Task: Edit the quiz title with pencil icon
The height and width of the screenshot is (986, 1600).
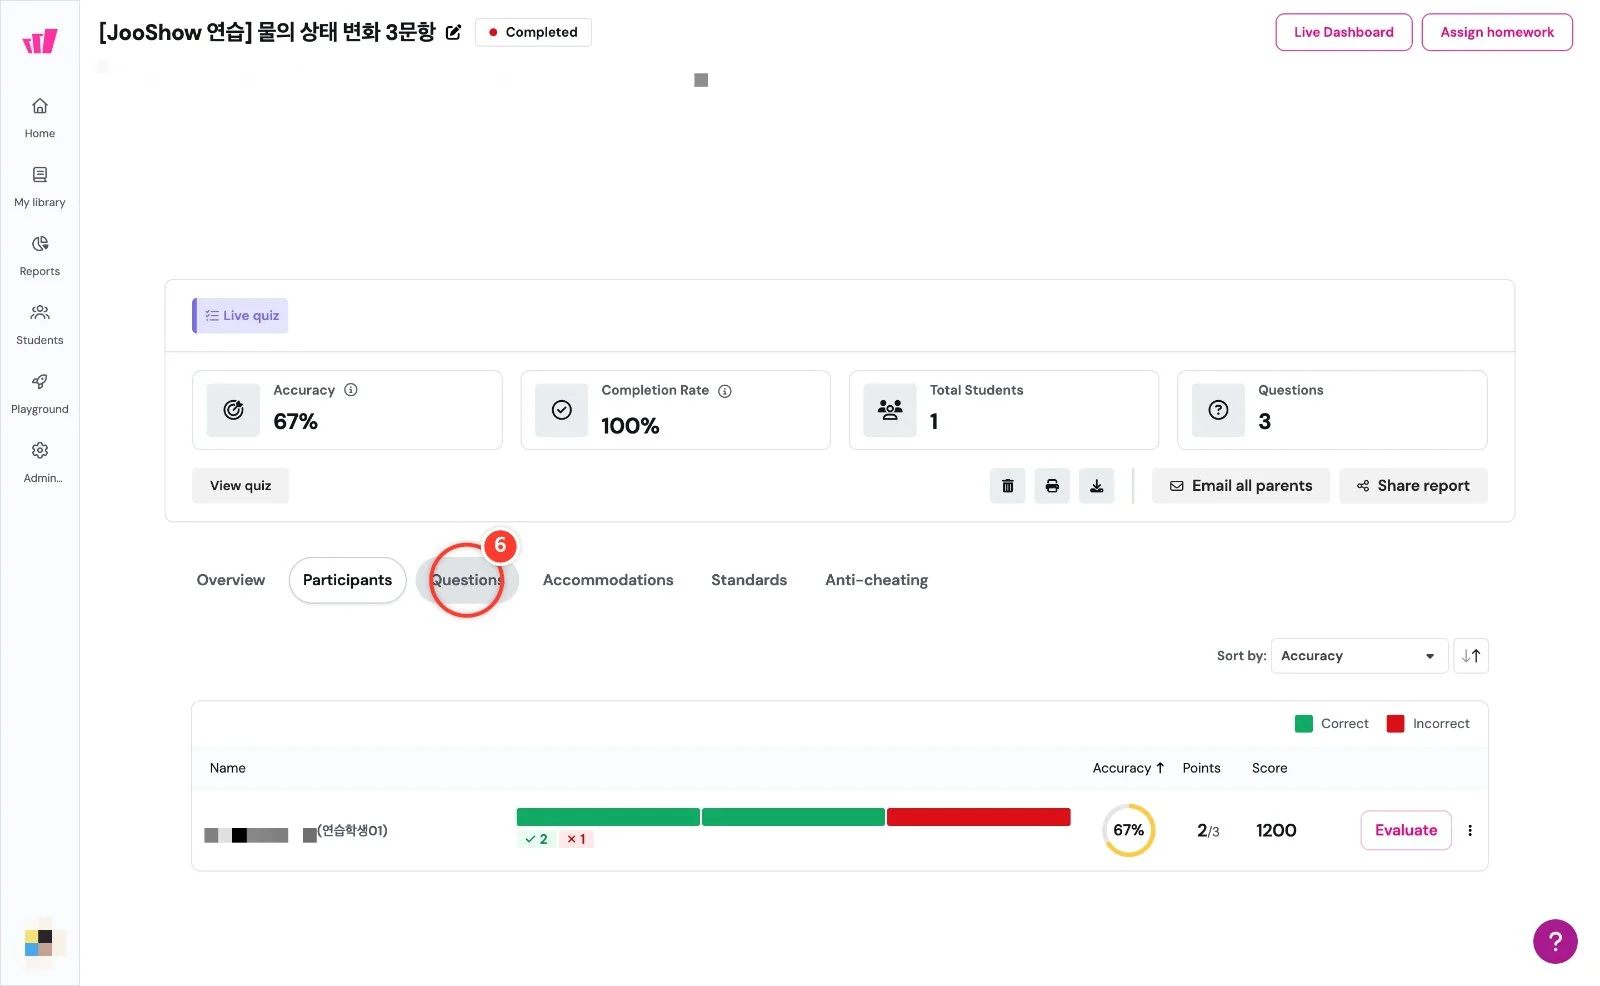Action: coord(453,32)
